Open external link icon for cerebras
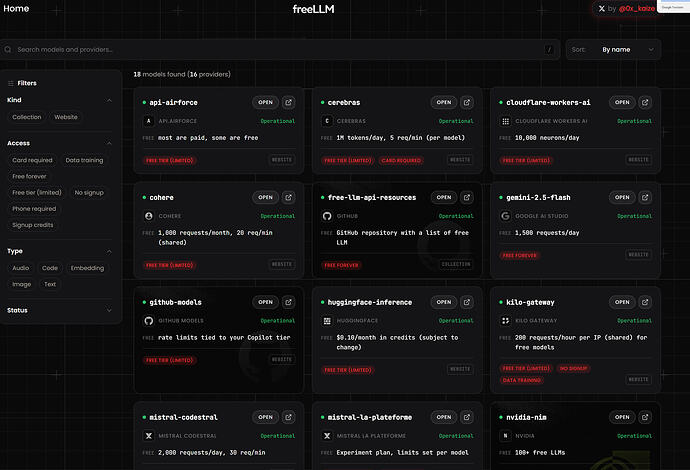This screenshot has width=690, height=470. (x=466, y=102)
